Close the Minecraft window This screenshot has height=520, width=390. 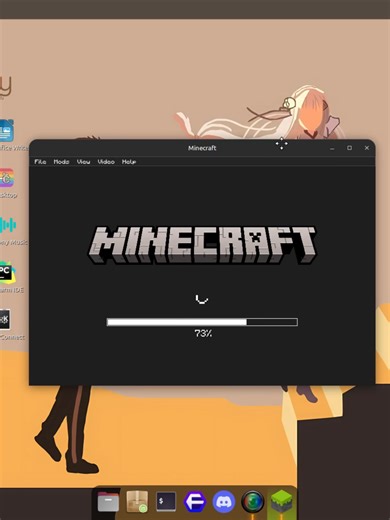coord(367,148)
